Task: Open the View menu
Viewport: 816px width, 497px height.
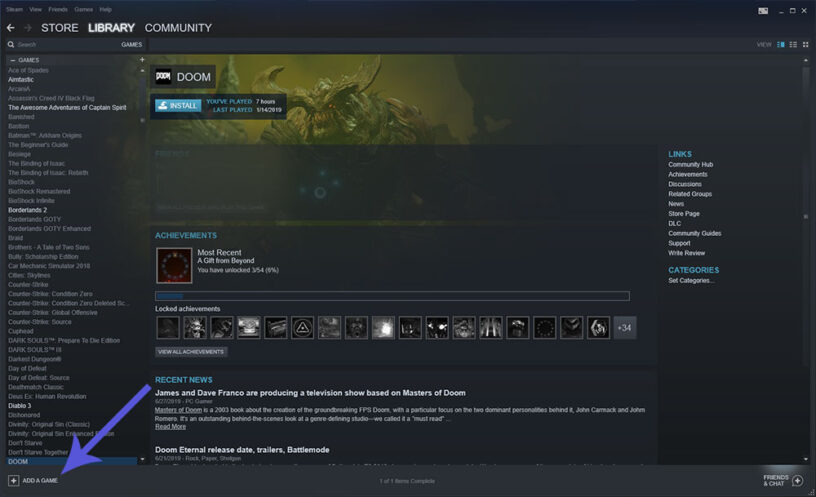Action: (35, 9)
